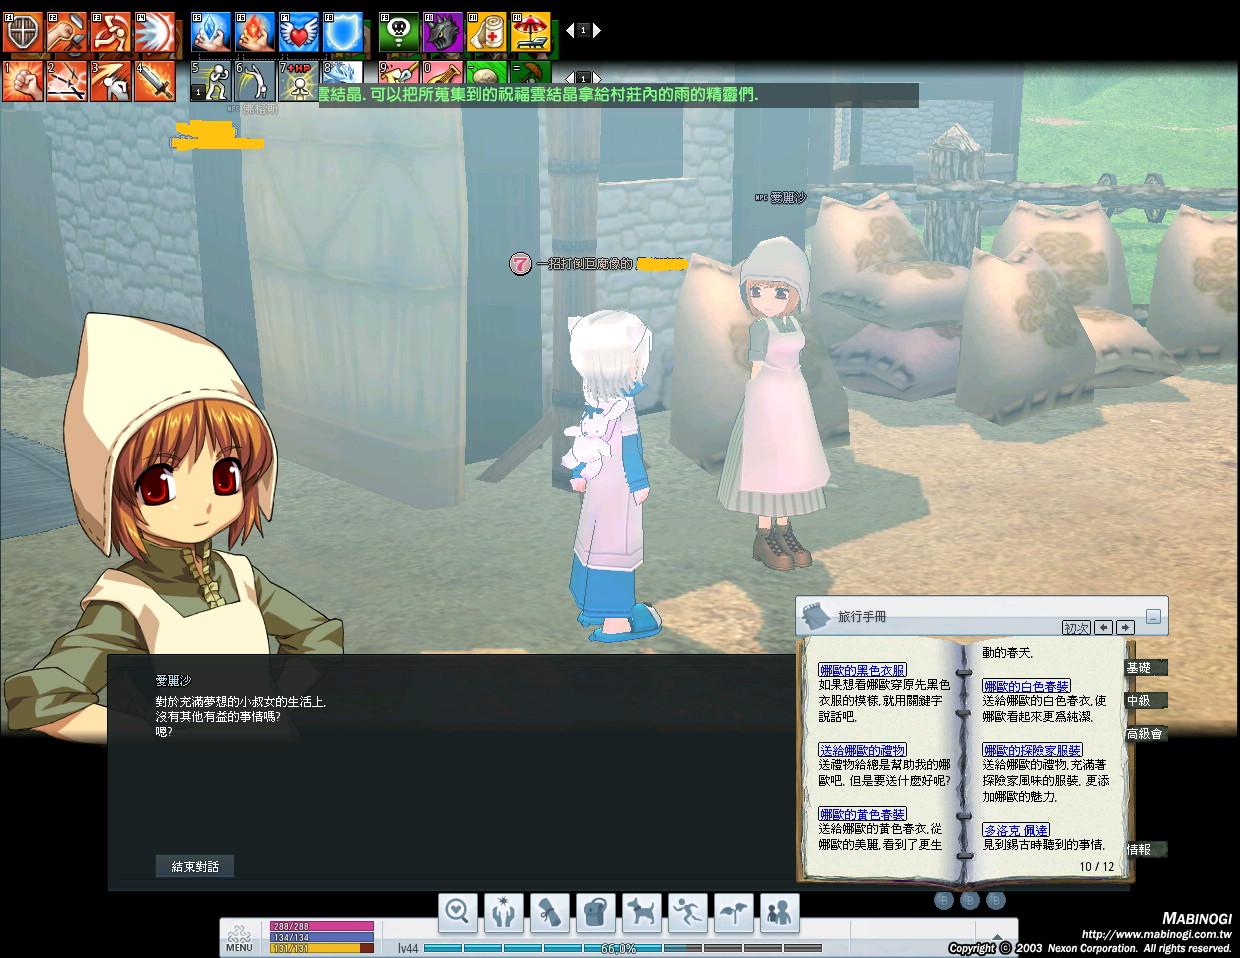The height and width of the screenshot is (958, 1240).
Task: Switch to the 情報 bookmark tab
Action: (1142, 850)
